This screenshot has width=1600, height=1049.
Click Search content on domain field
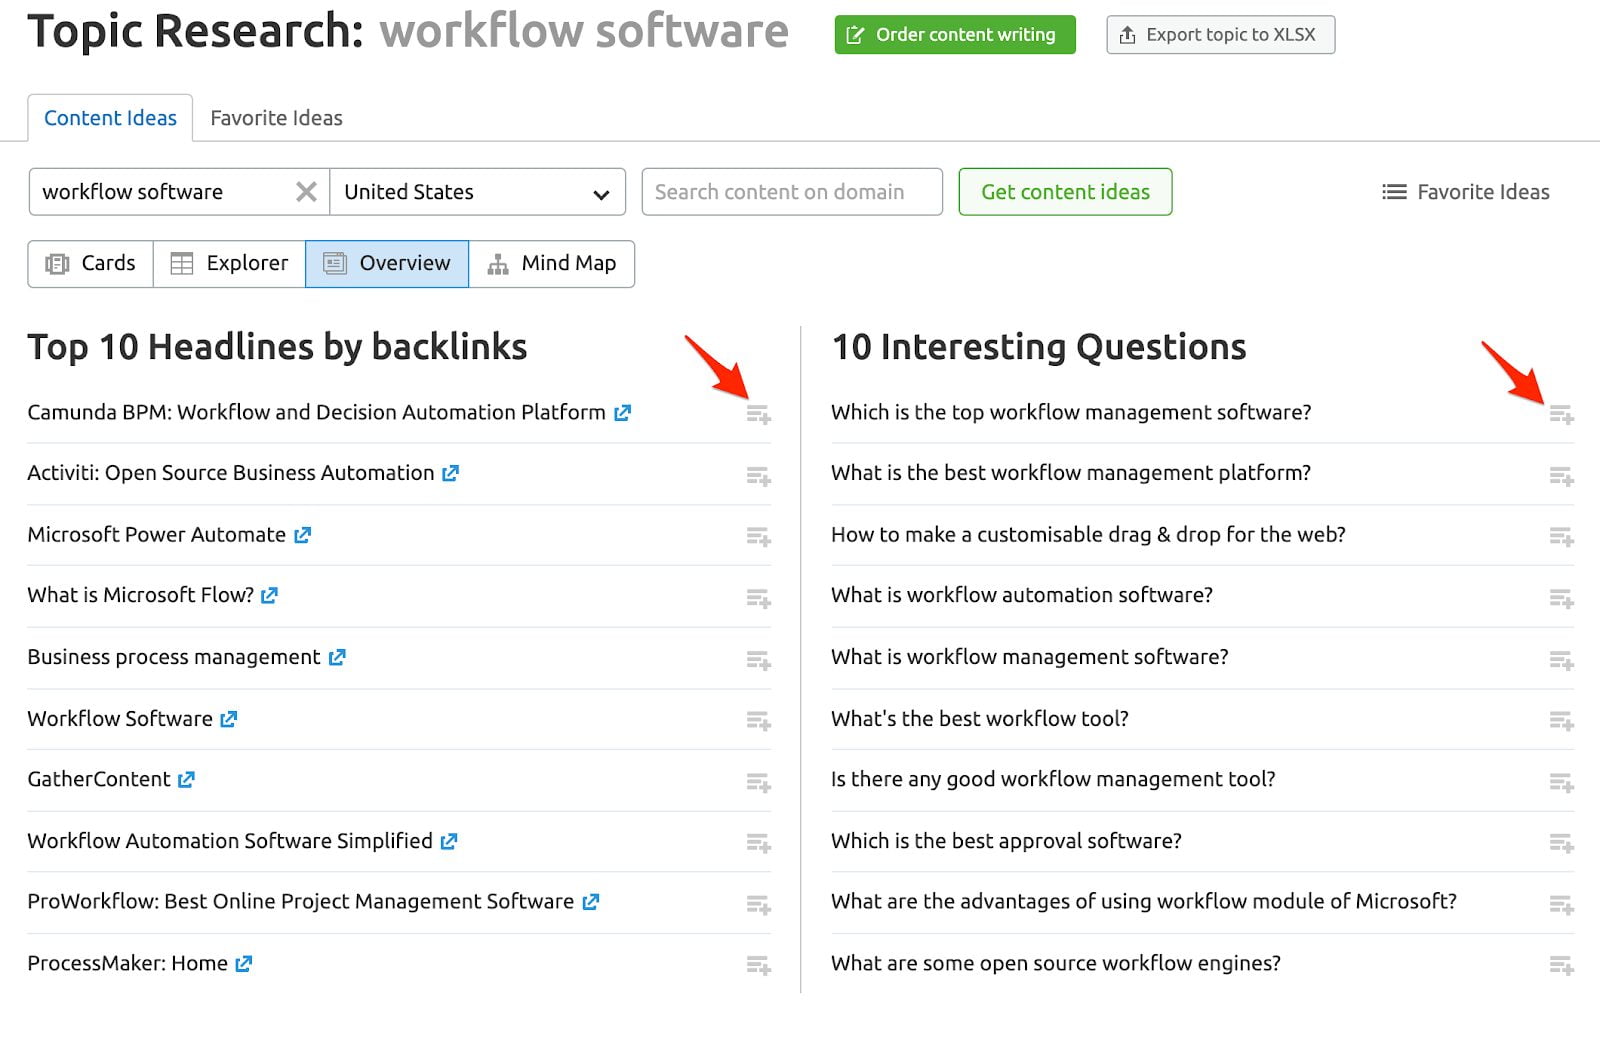[792, 192]
